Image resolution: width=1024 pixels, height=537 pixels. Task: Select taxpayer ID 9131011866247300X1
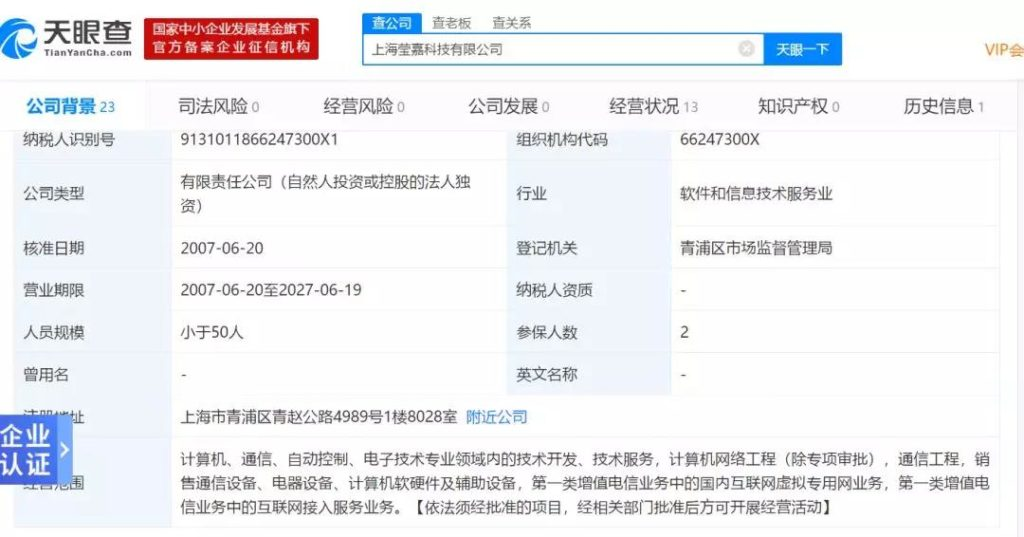coord(259,139)
